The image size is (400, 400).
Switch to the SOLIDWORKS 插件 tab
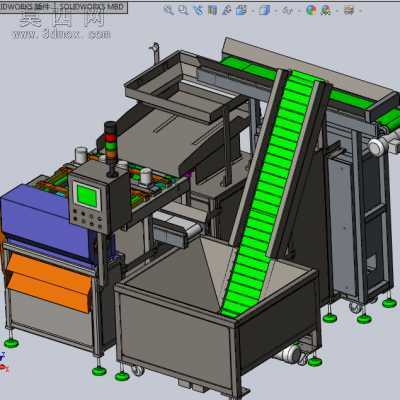tap(27, 7)
